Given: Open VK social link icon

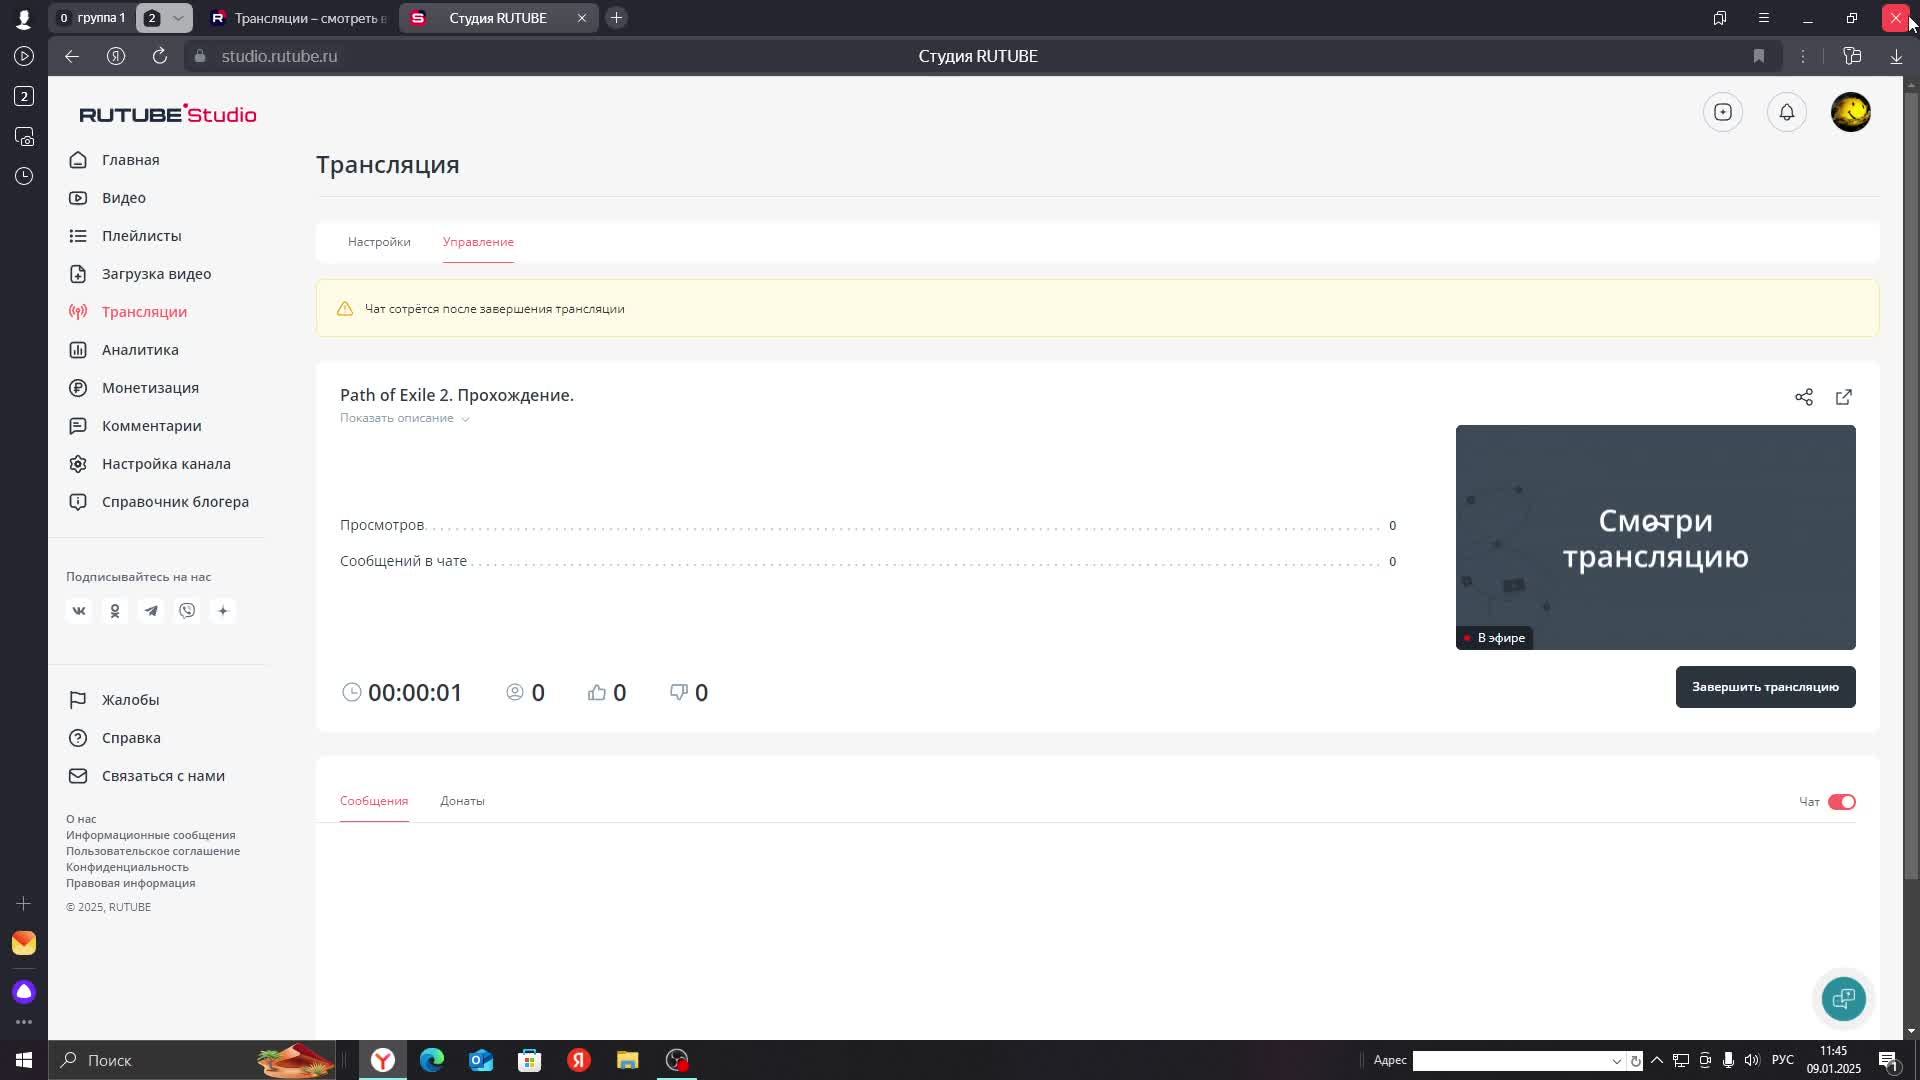Looking at the screenshot, I should click(x=79, y=611).
